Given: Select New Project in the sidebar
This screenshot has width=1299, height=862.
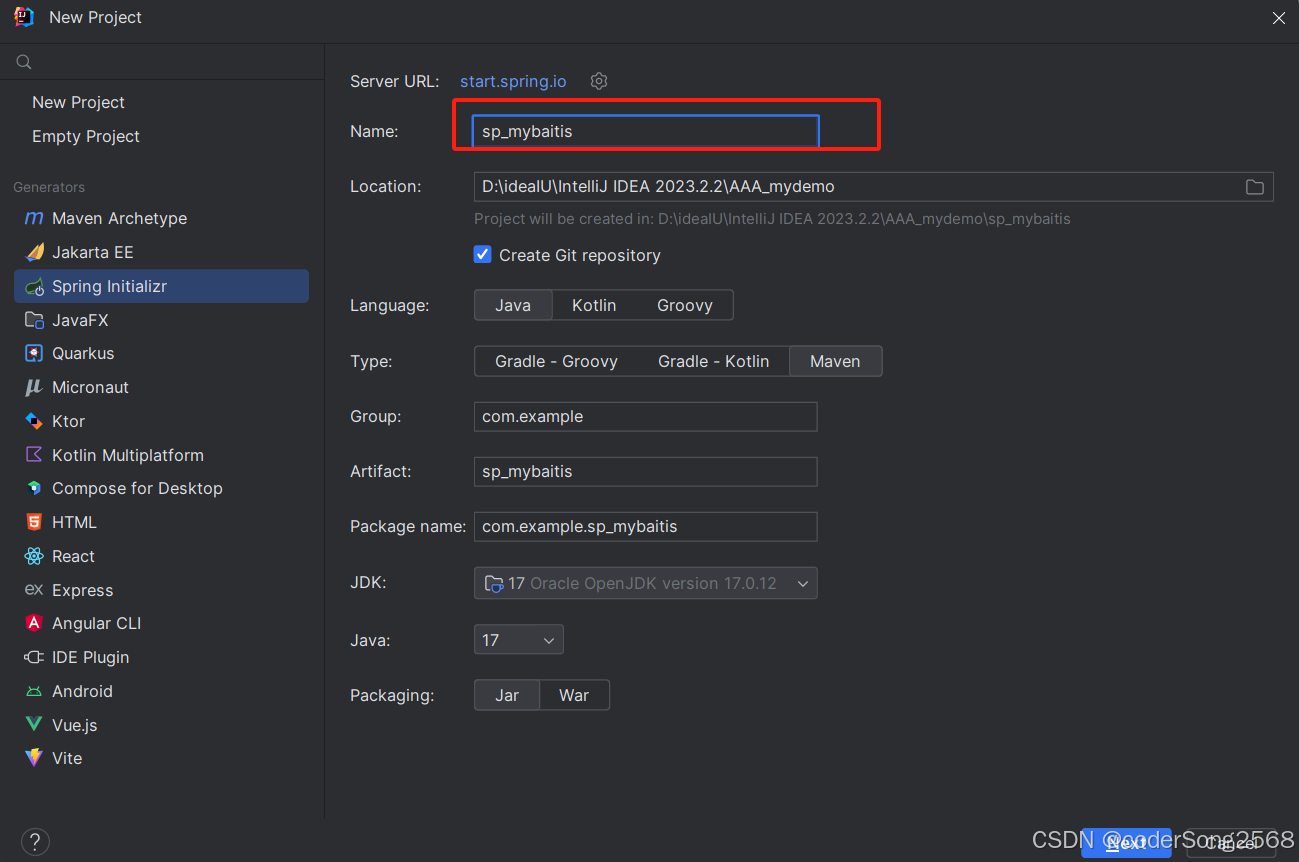Looking at the screenshot, I should tap(78, 102).
